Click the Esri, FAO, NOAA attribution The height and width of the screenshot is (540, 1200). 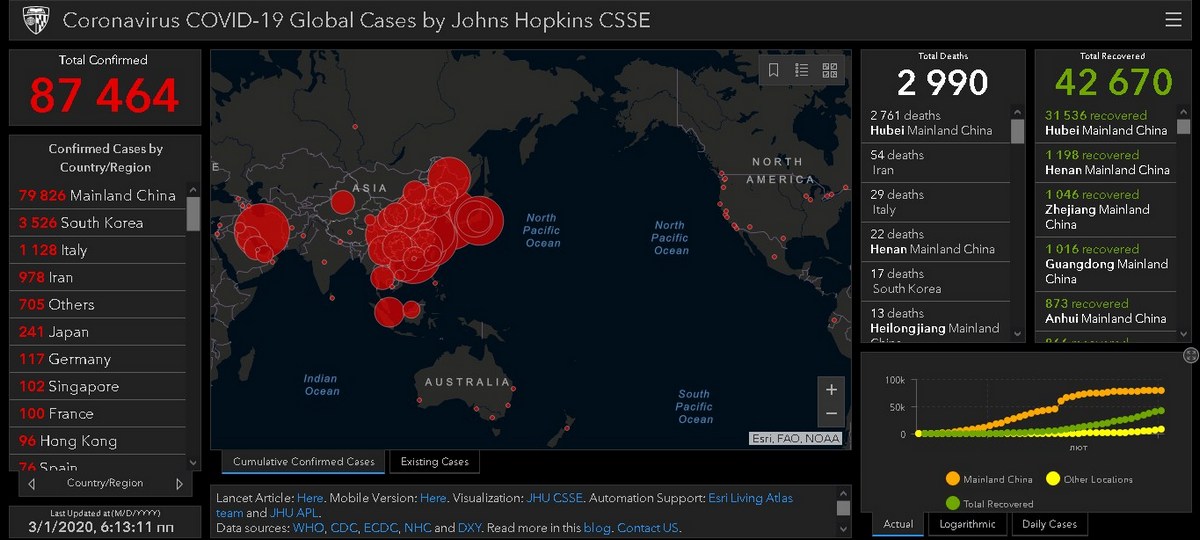[x=796, y=438]
